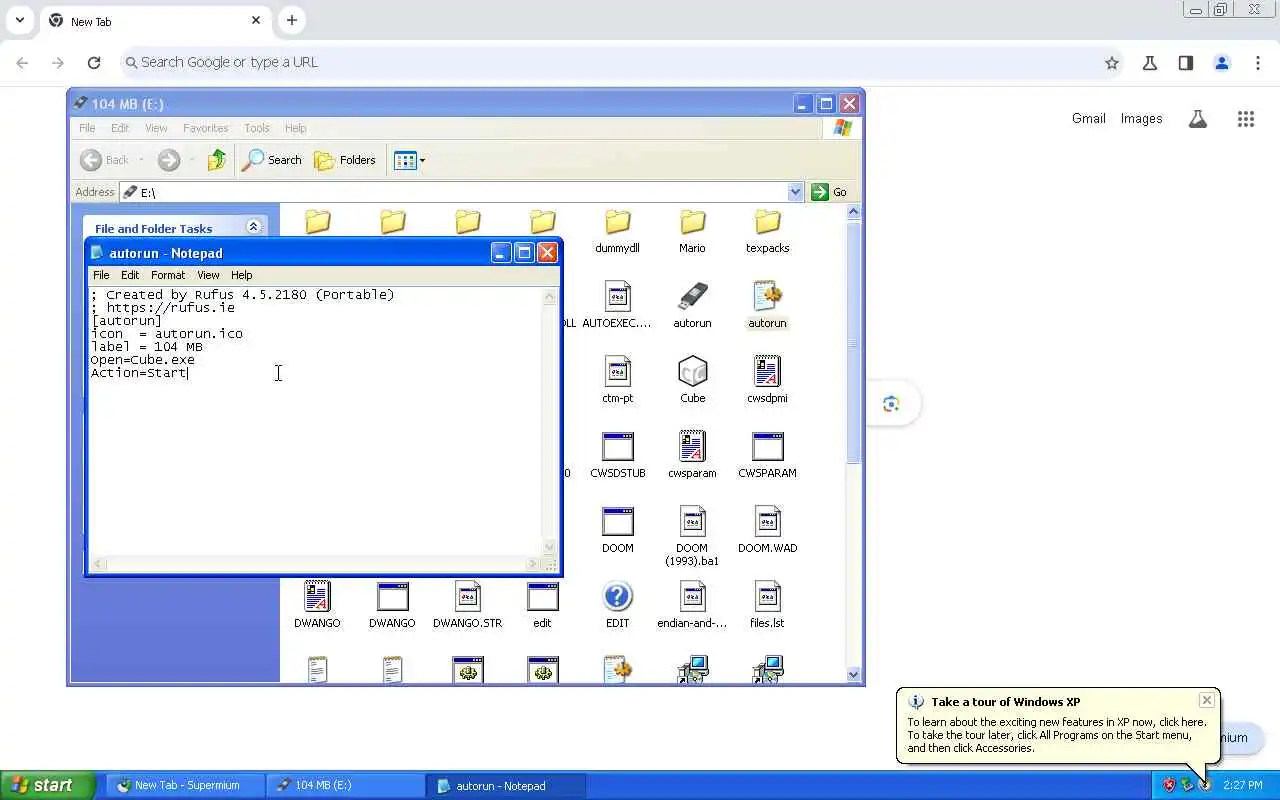The image size is (1280, 800).
Task: Open Explorer Tools menu
Action: click(257, 128)
